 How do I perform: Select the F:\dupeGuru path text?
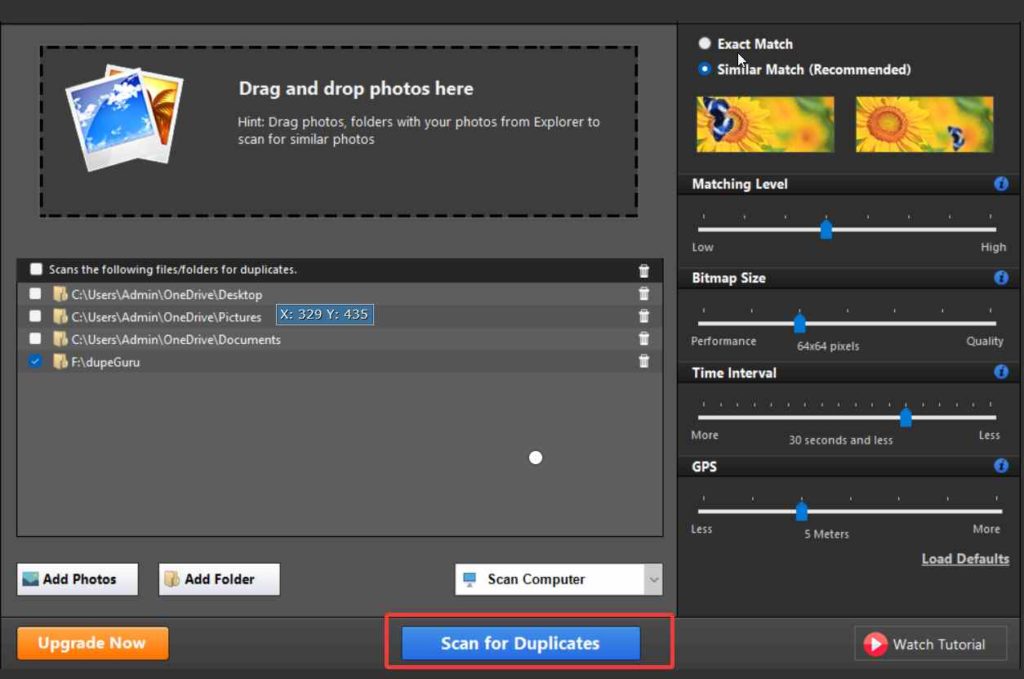(x=105, y=362)
